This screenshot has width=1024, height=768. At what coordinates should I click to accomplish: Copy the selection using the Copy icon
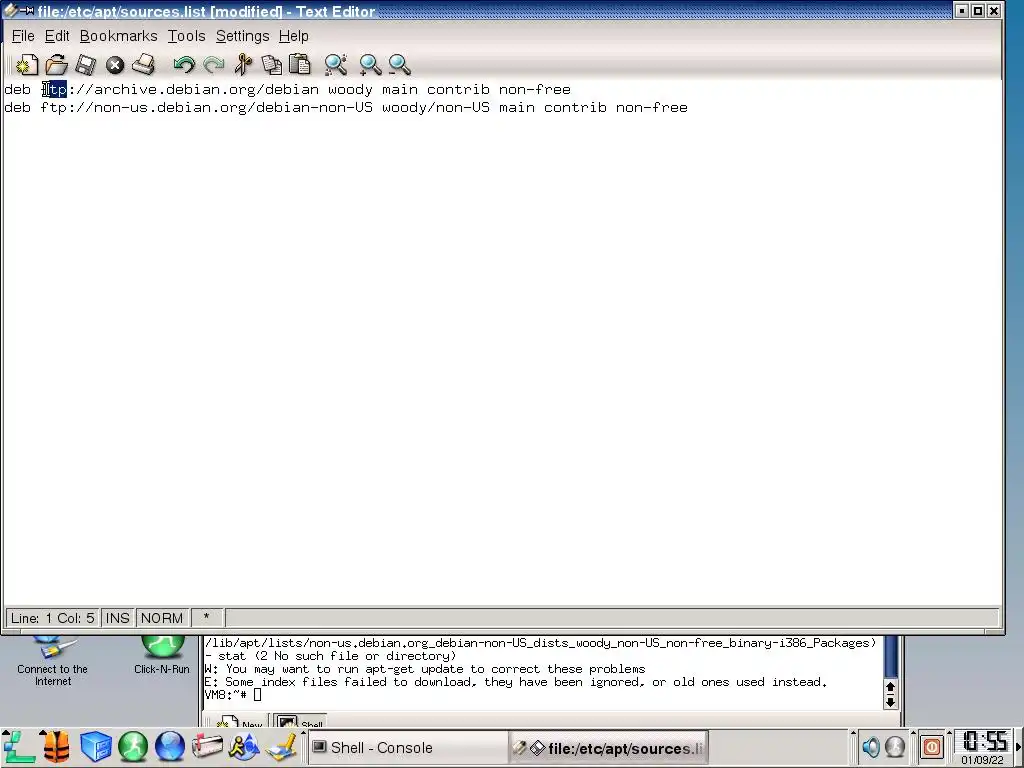click(x=272, y=65)
